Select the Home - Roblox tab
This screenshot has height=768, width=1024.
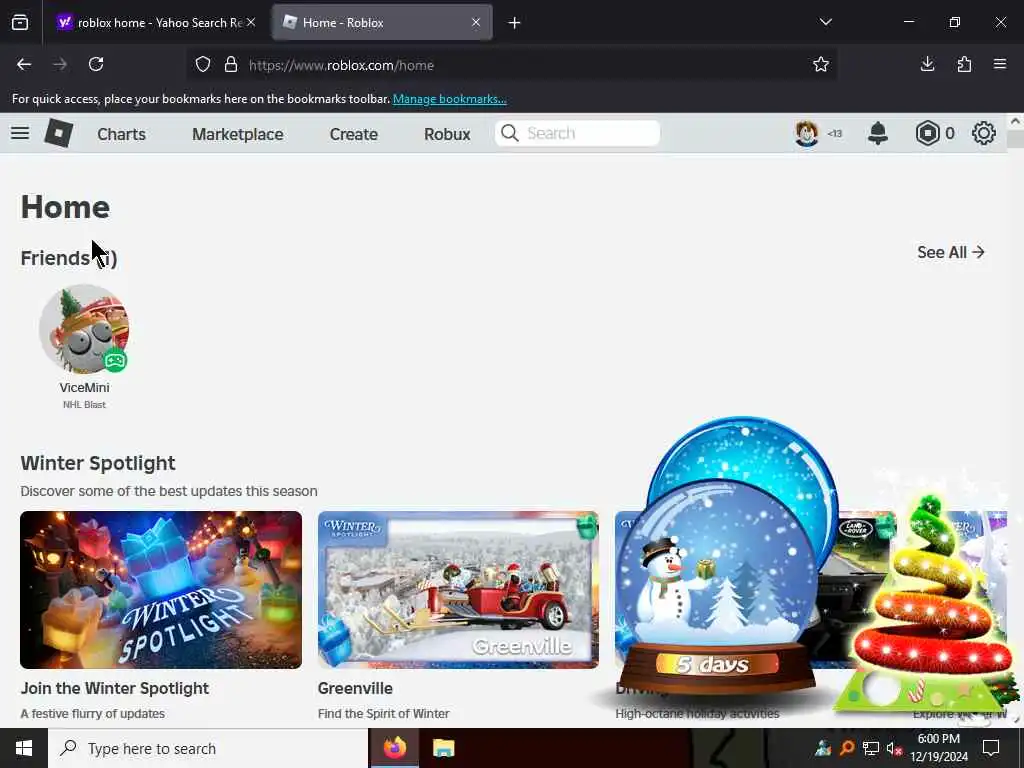382,23
